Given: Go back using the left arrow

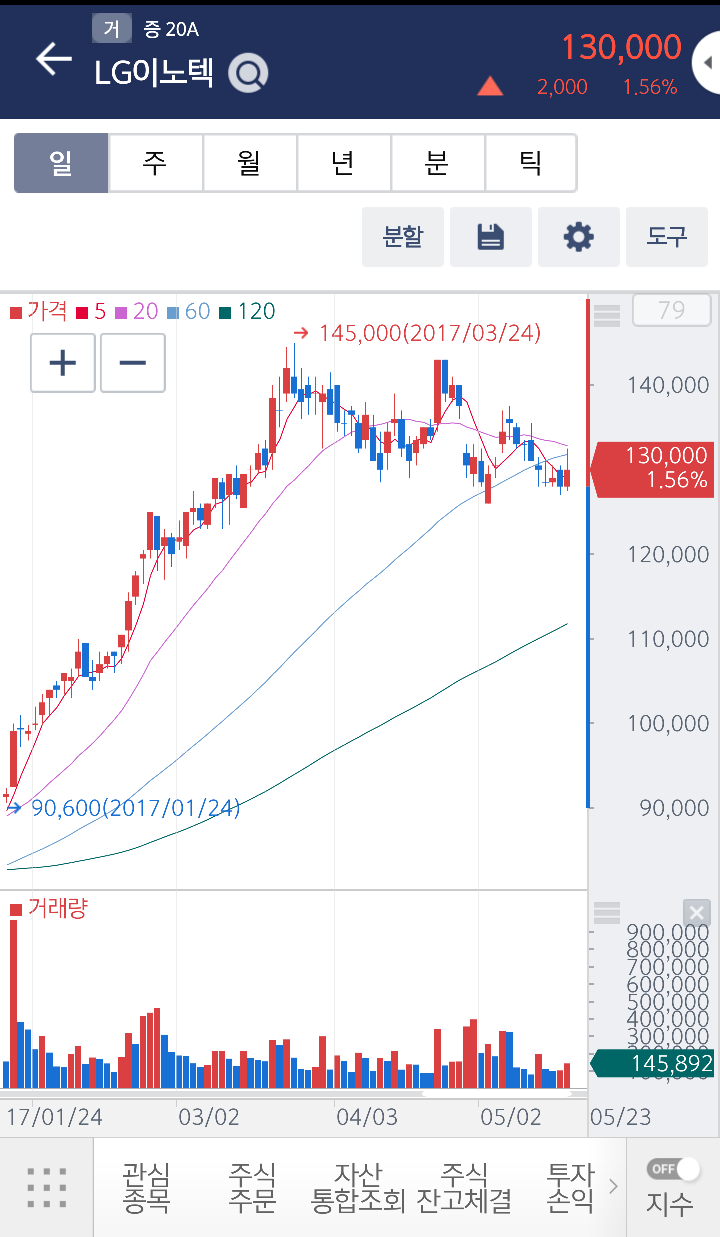Looking at the screenshot, I should 54,59.
